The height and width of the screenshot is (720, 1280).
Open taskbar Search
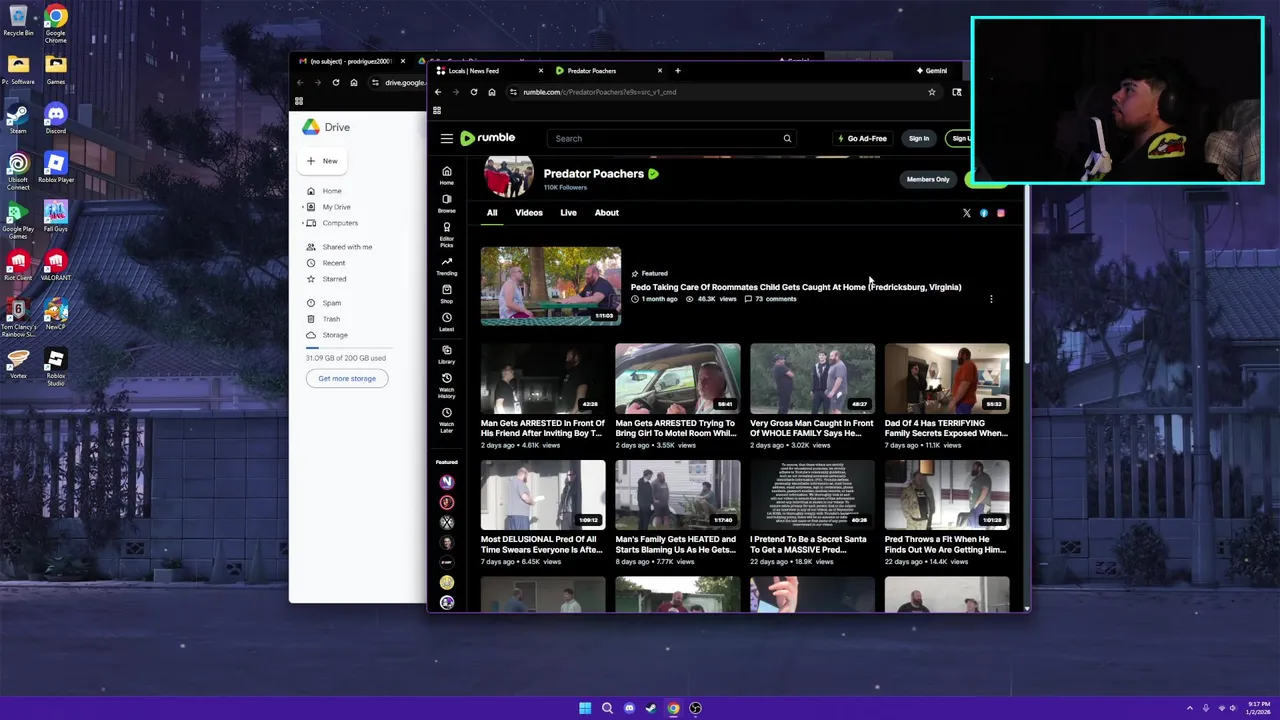pos(607,708)
